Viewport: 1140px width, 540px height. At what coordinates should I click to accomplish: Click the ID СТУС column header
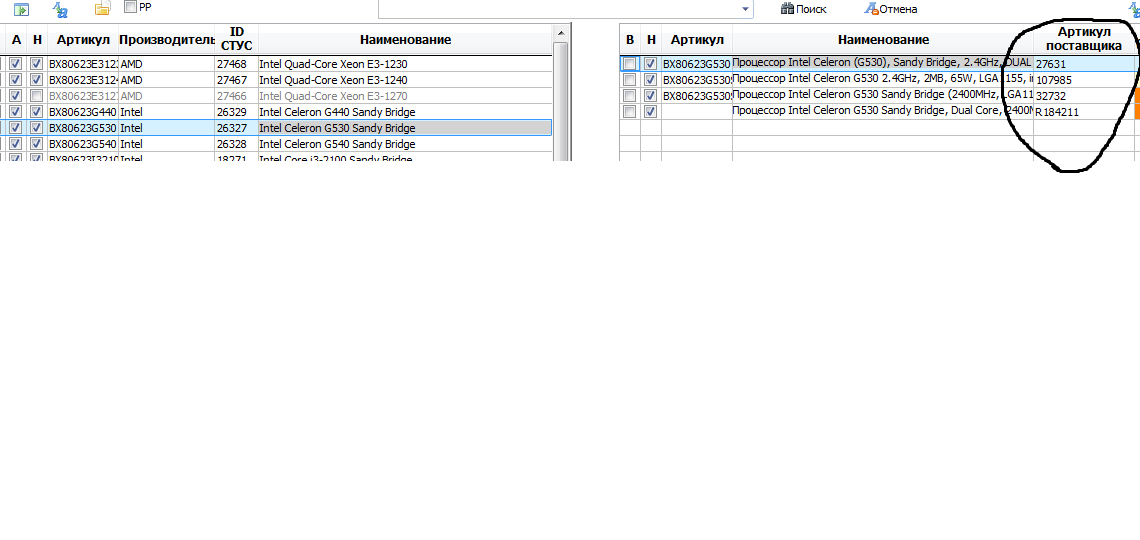[236, 39]
